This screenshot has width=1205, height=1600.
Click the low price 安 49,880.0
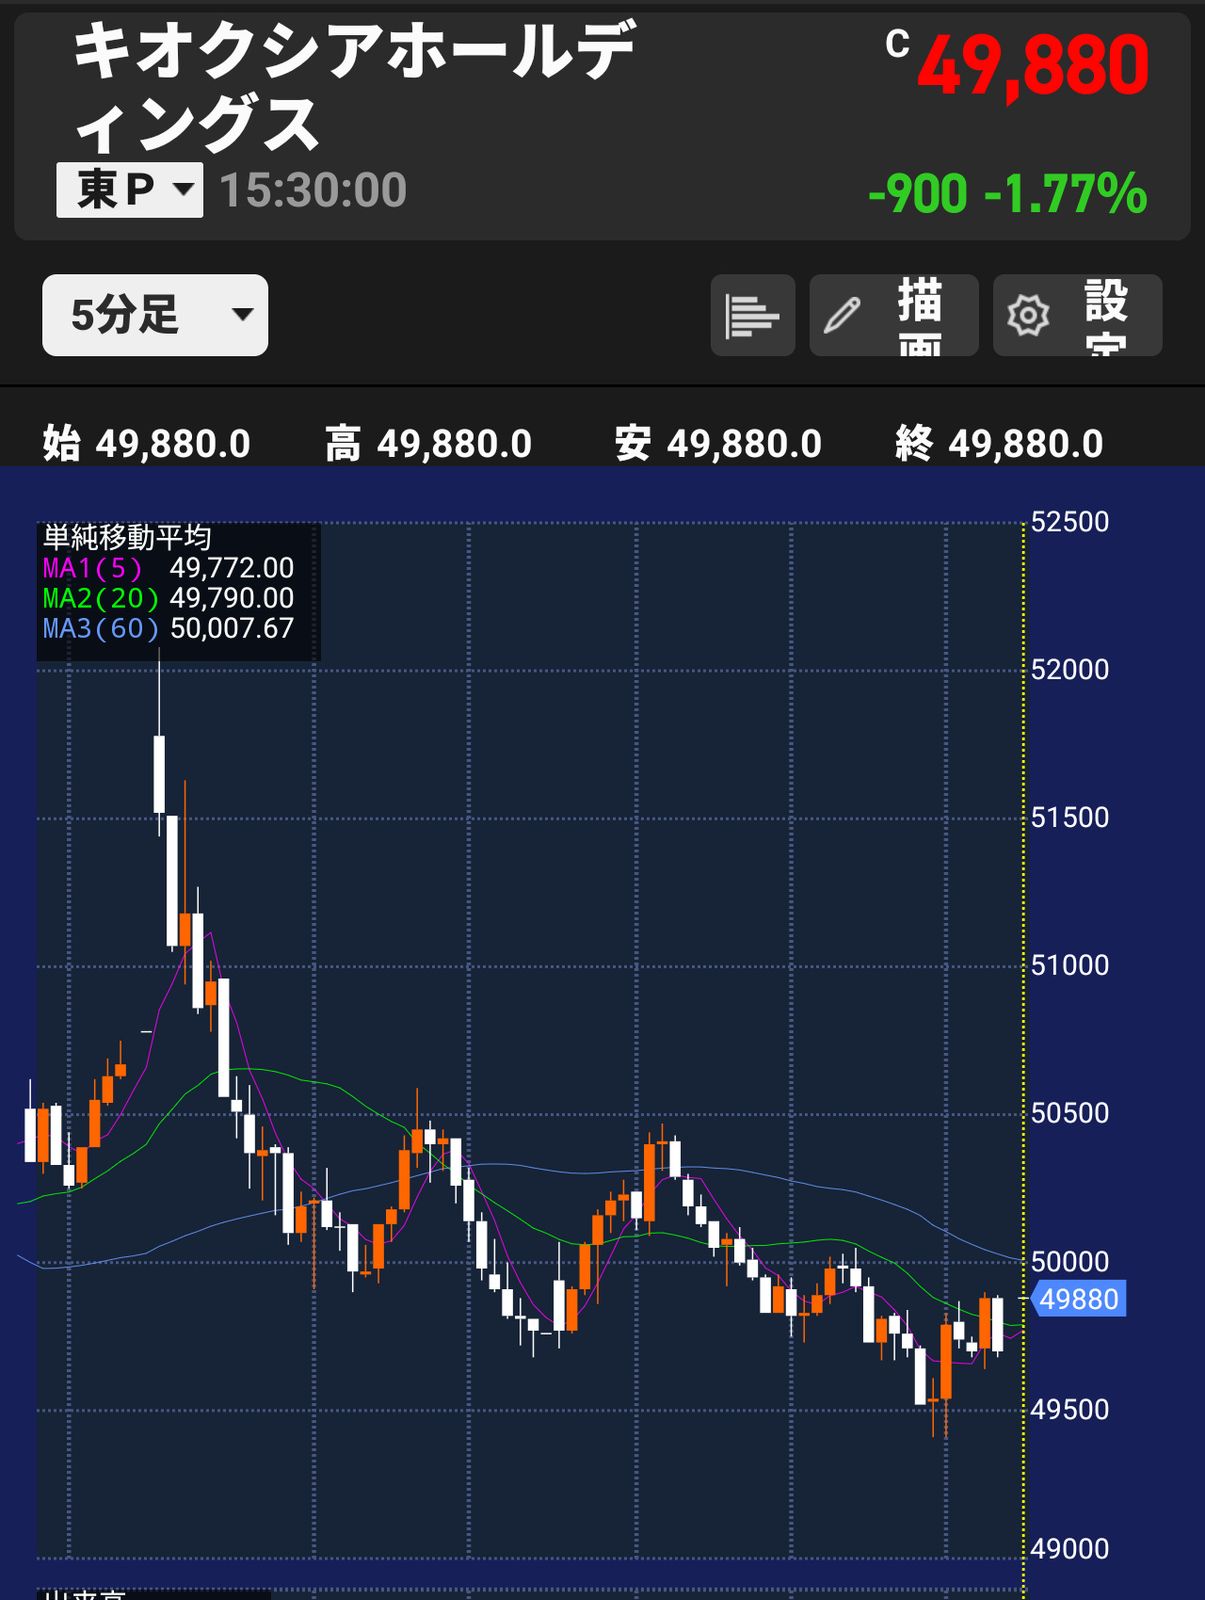coord(719,443)
